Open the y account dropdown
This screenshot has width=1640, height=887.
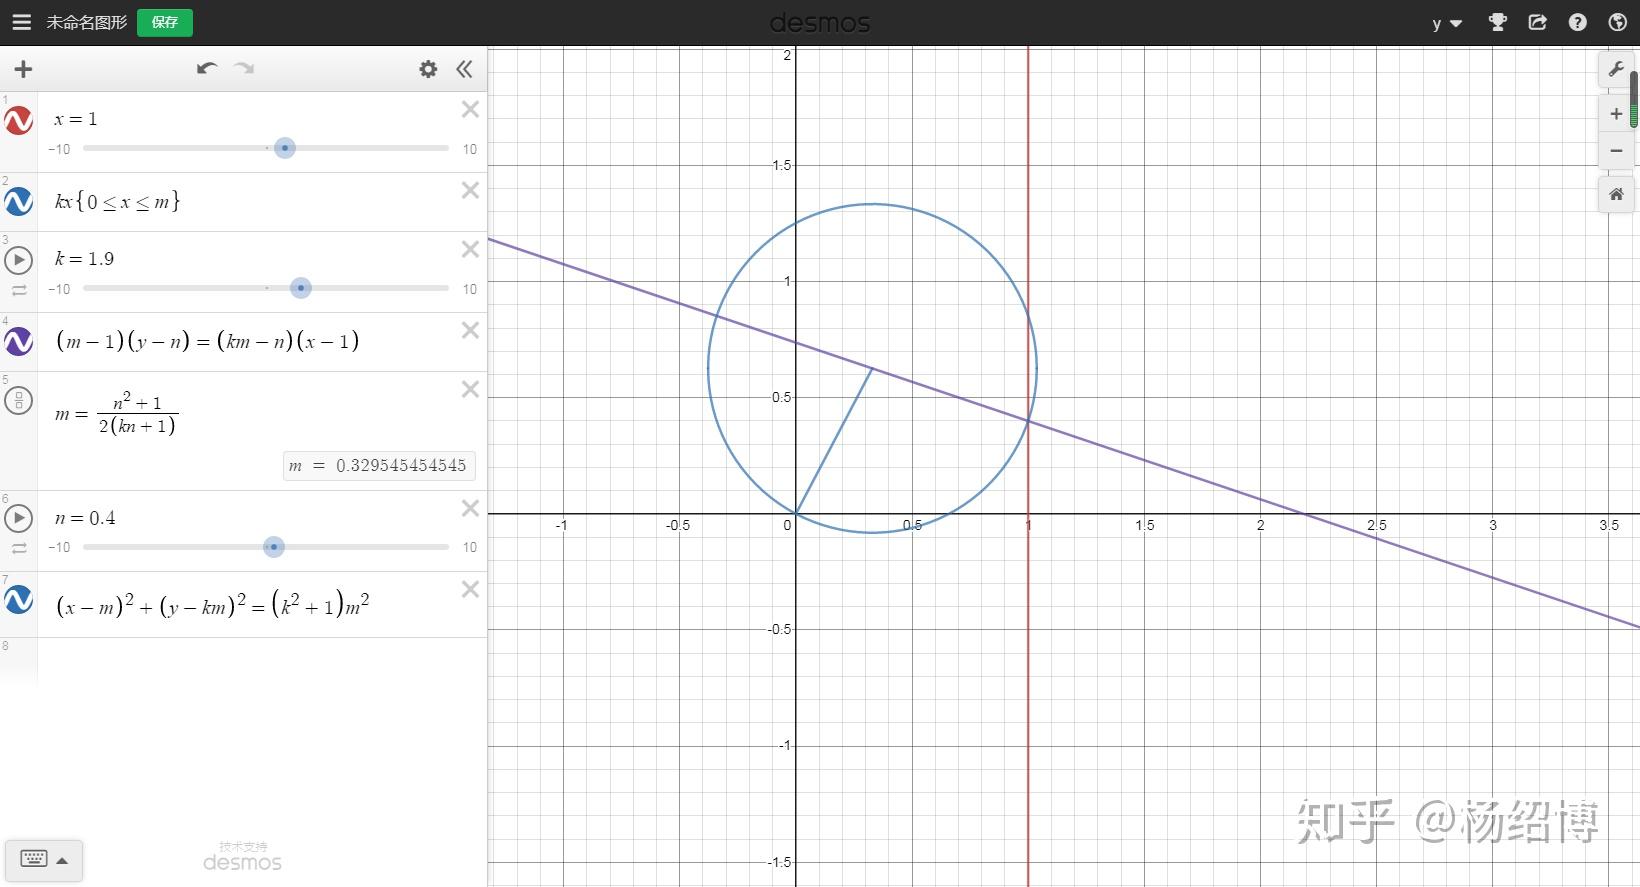[x=1447, y=23]
